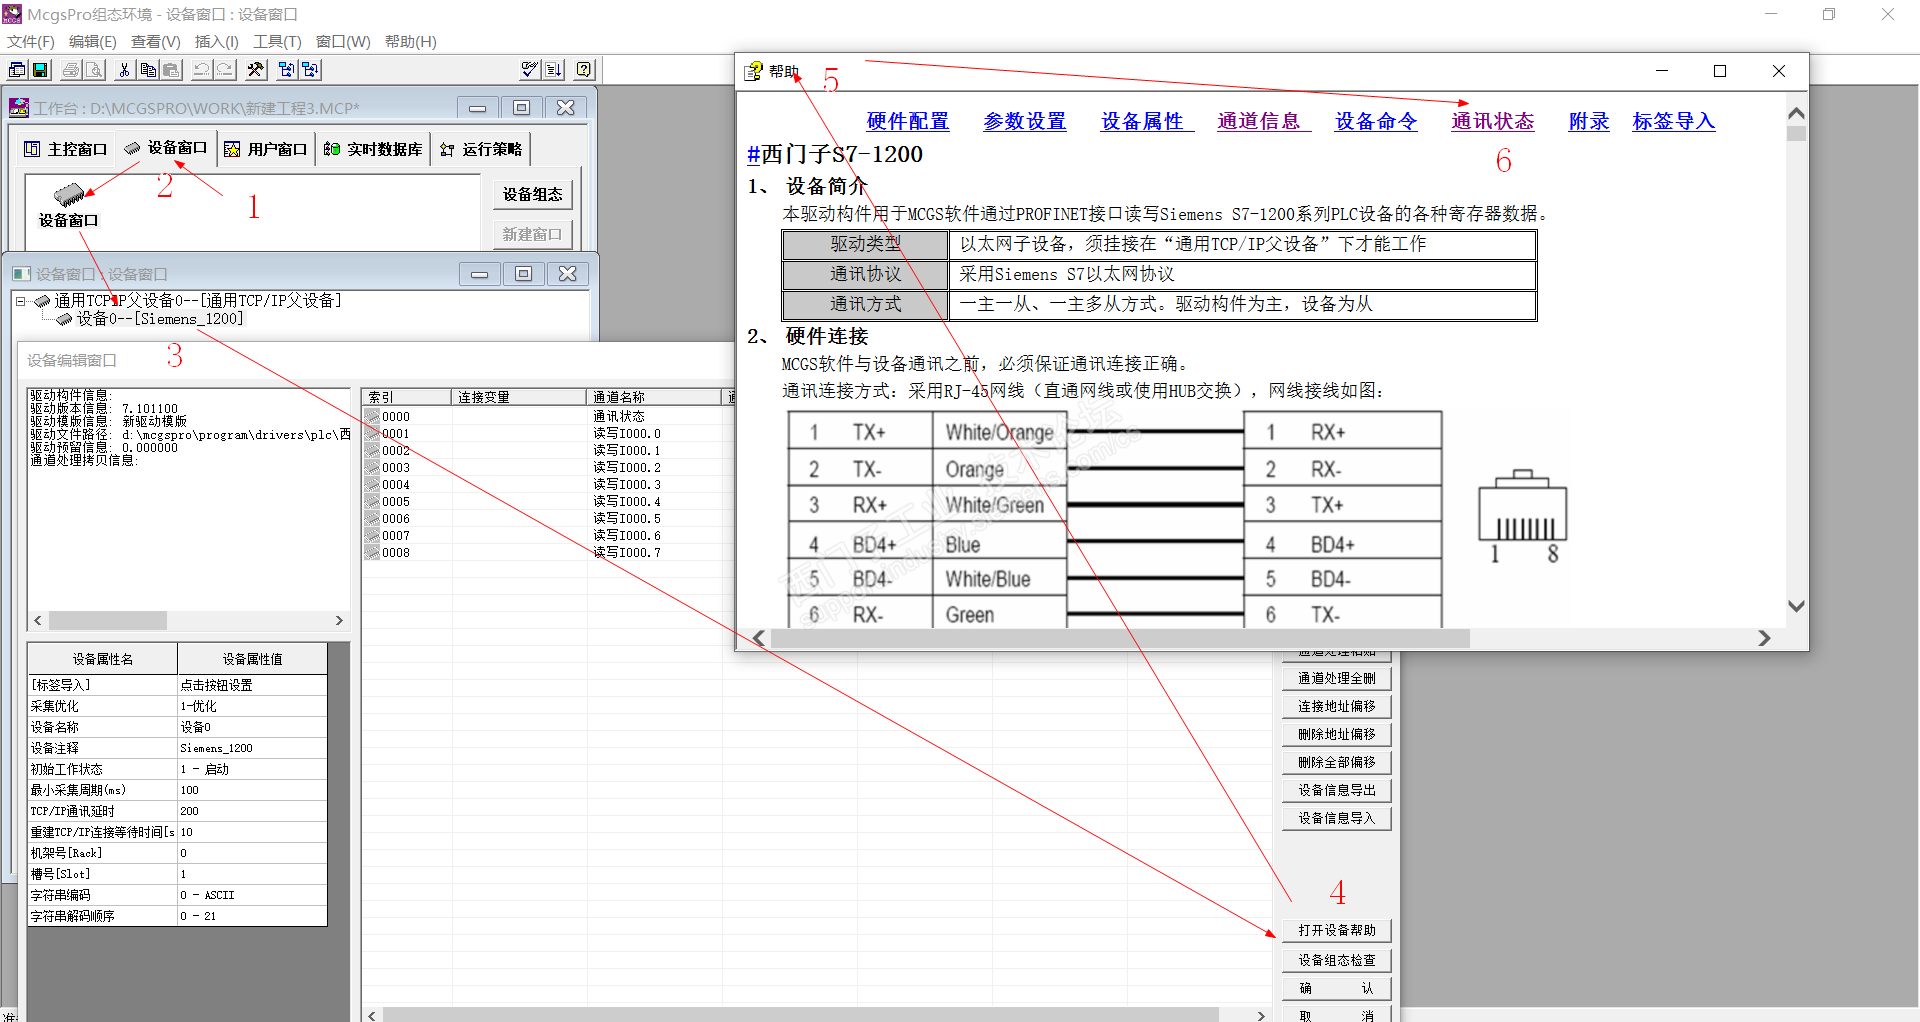Open the 硬件配置 help link
This screenshot has height=1022, width=1920.
pos(908,121)
